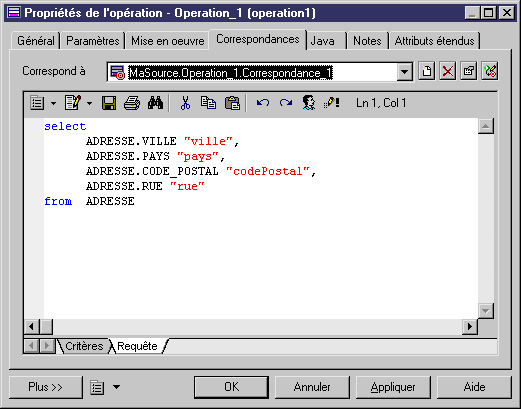Click the Redo arrow icon
The image size is (521, 409).
tap(286, 103)
